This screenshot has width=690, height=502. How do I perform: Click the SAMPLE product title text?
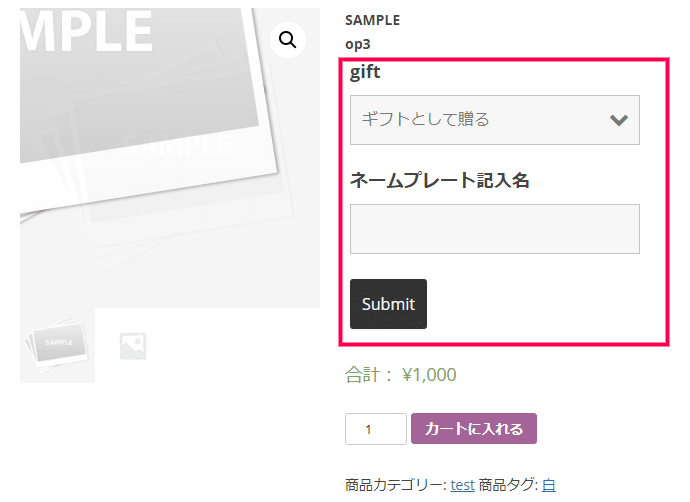[x=372, y=20]
